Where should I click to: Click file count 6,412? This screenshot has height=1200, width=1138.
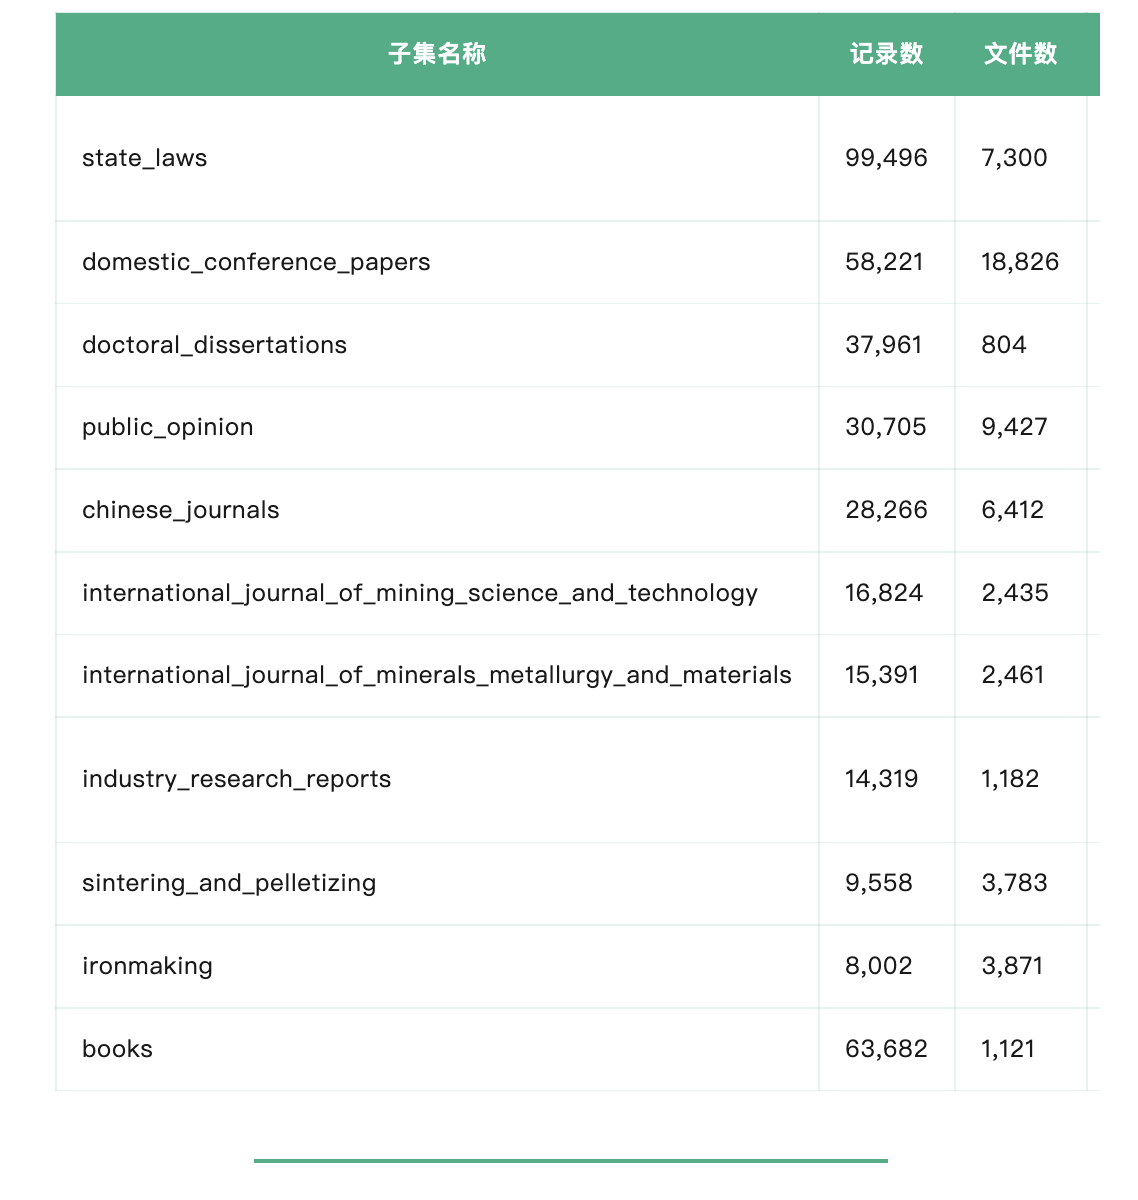1012,510
